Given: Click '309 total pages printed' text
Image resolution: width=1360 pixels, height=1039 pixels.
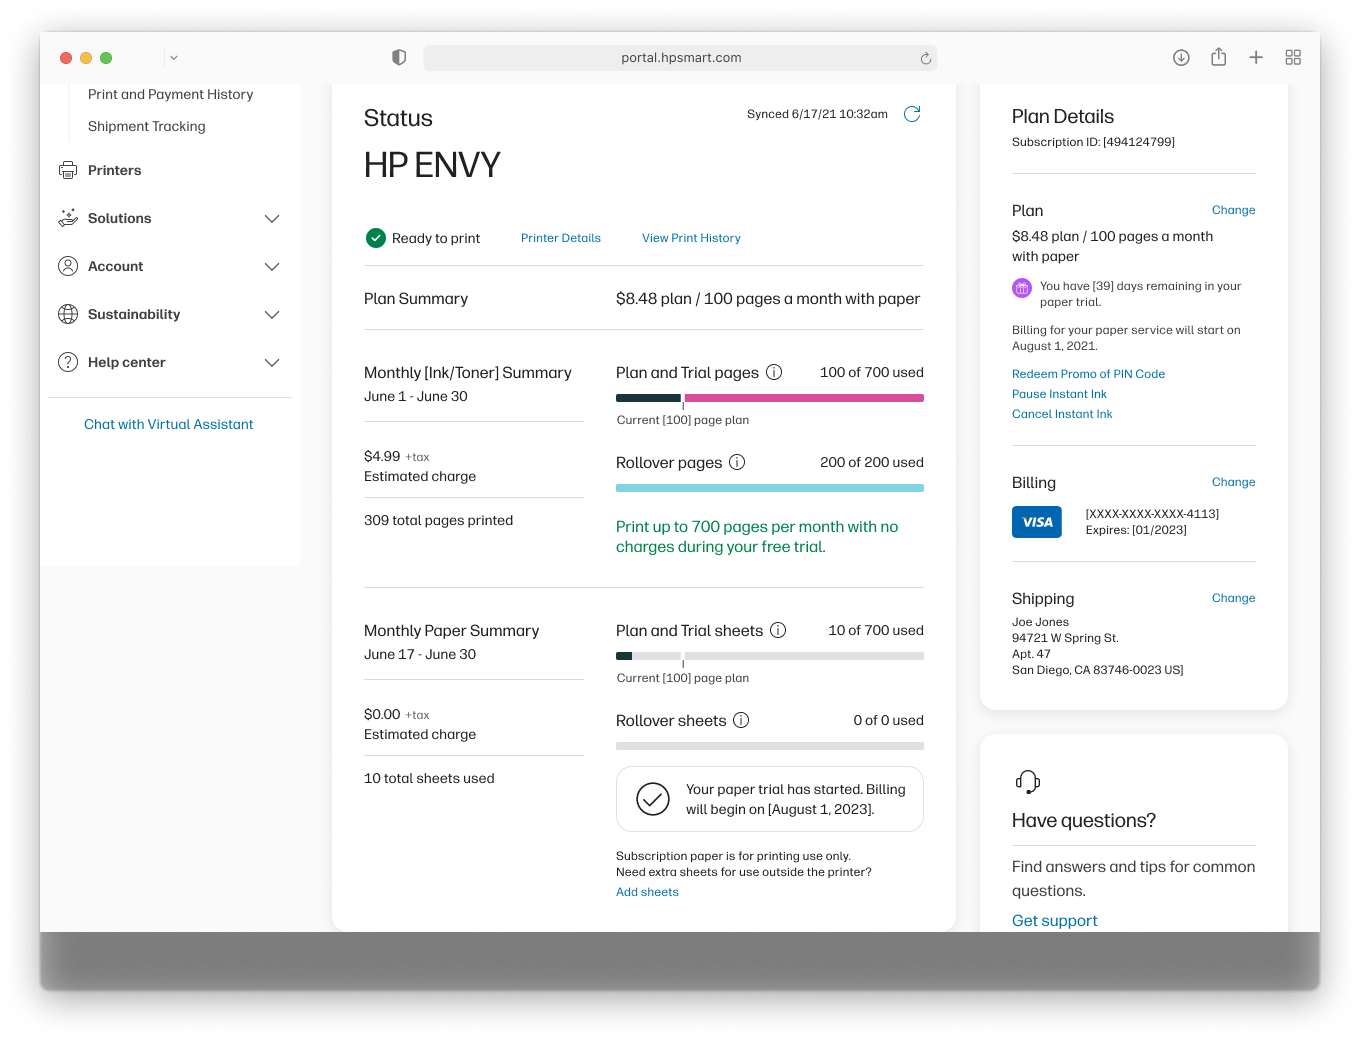Looking at the screenshot, I should (438, 520).
